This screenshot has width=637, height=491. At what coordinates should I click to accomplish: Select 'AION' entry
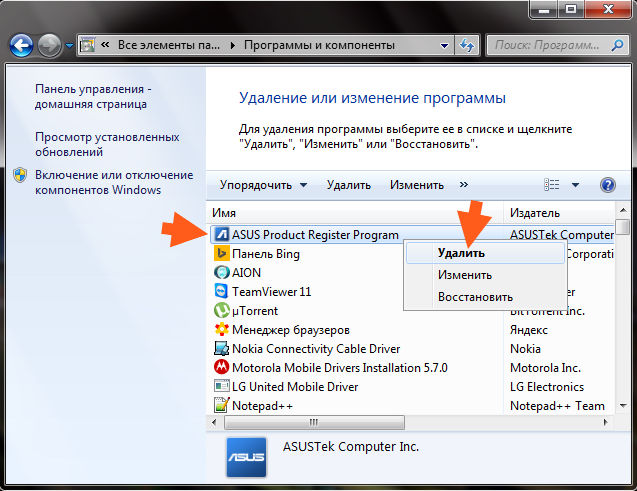click(246, 273)
